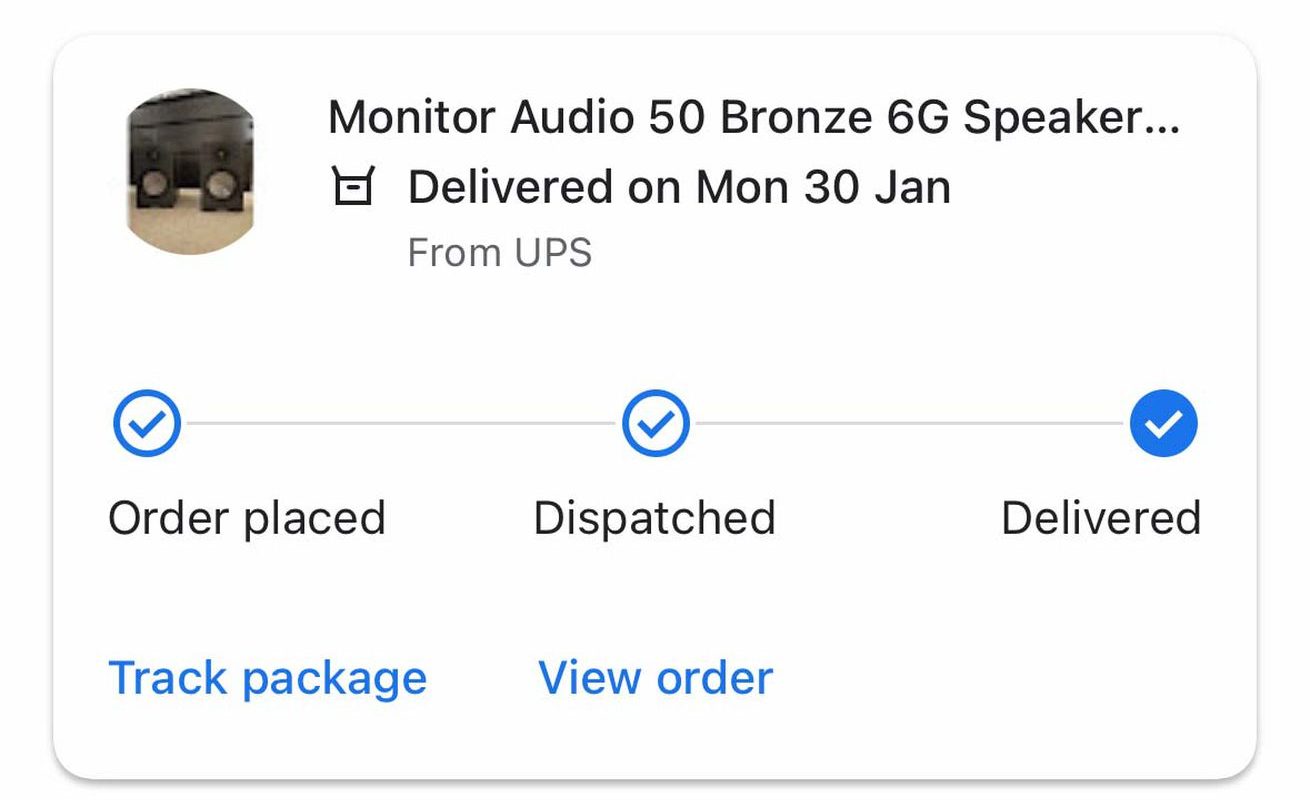1310x800 pixels.
Task: Click the Order placed step label
Action: coord(247,518)
